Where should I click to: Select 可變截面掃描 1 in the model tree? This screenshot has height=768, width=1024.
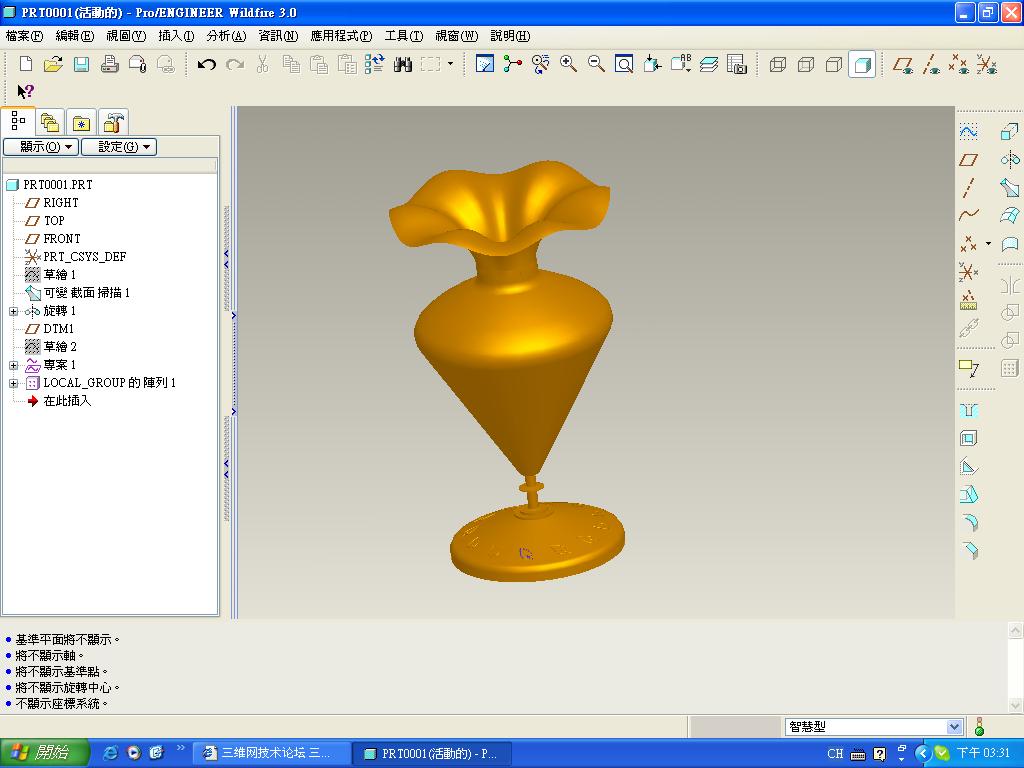point(86,293)
